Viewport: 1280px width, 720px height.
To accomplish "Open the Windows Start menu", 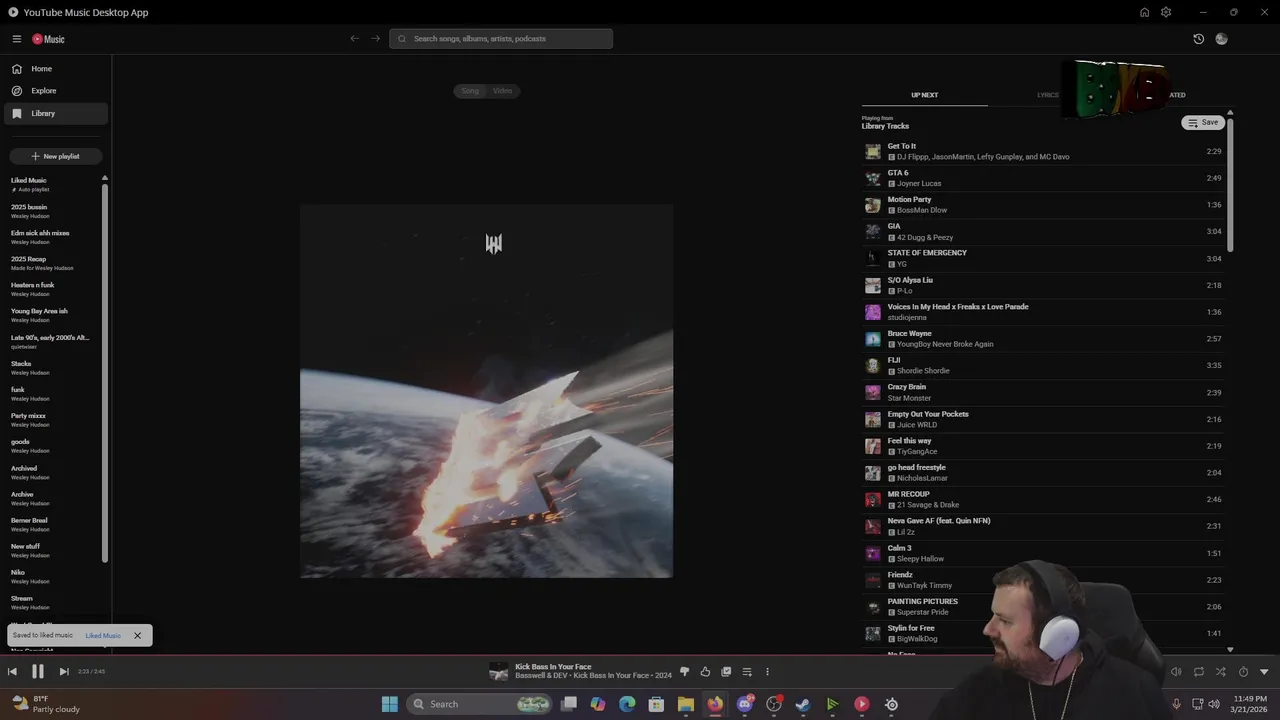I will tap(389, 704).
